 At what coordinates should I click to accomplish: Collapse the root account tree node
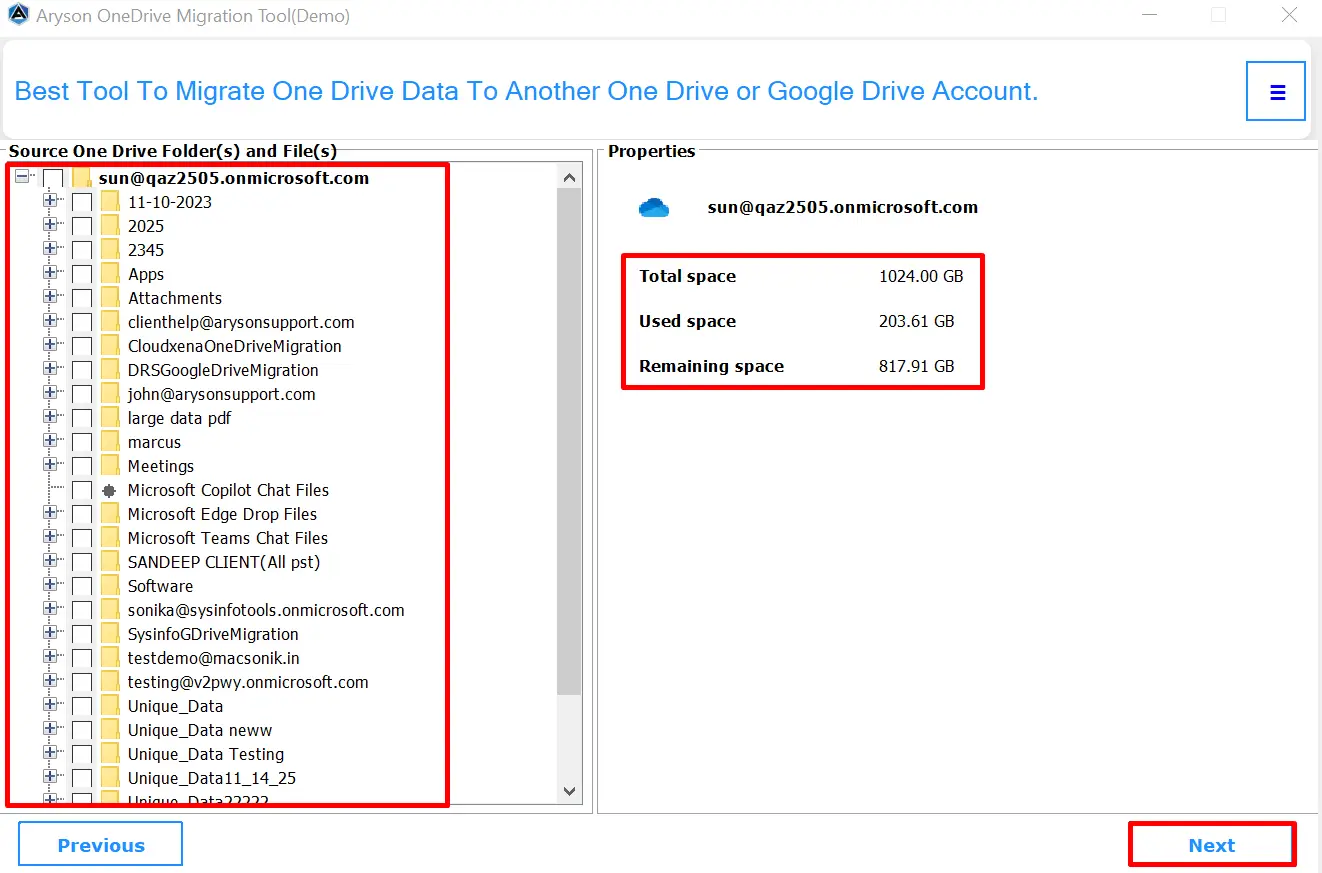tap(22, 175)
